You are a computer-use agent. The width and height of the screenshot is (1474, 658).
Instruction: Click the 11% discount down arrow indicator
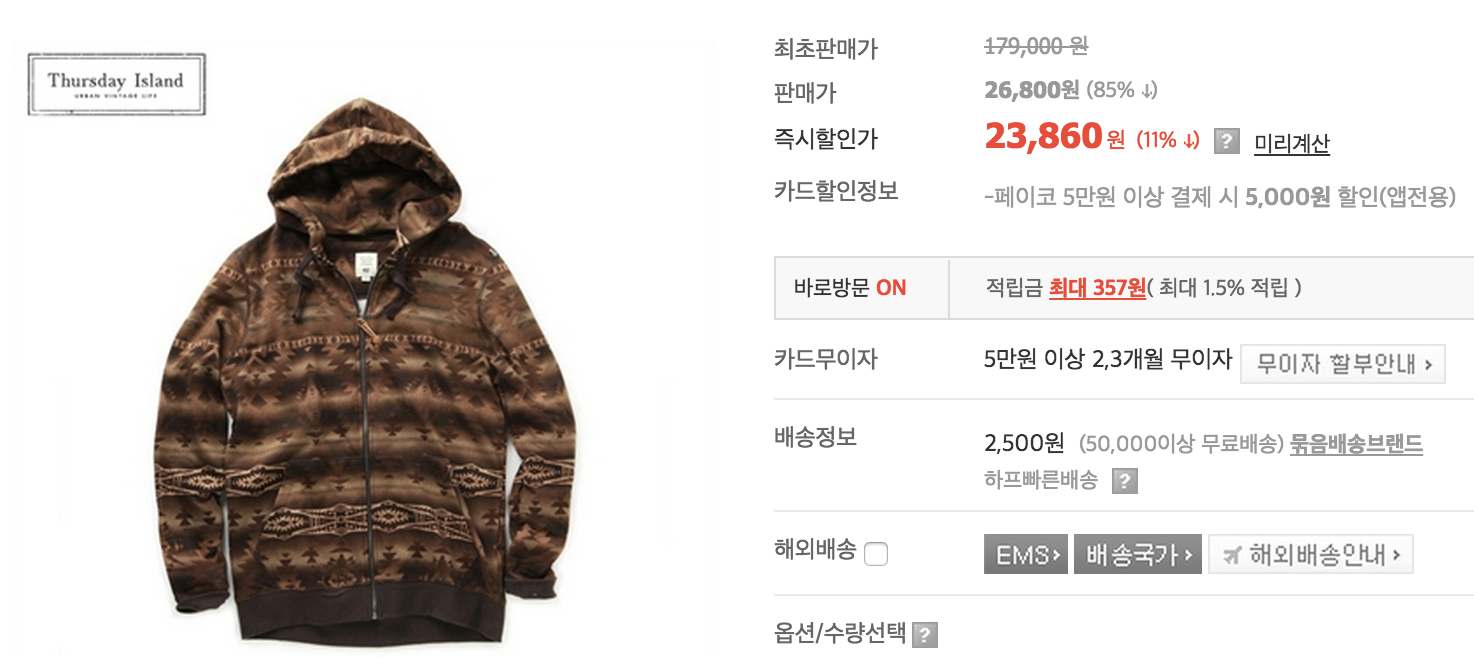(x=1190, y=141)
